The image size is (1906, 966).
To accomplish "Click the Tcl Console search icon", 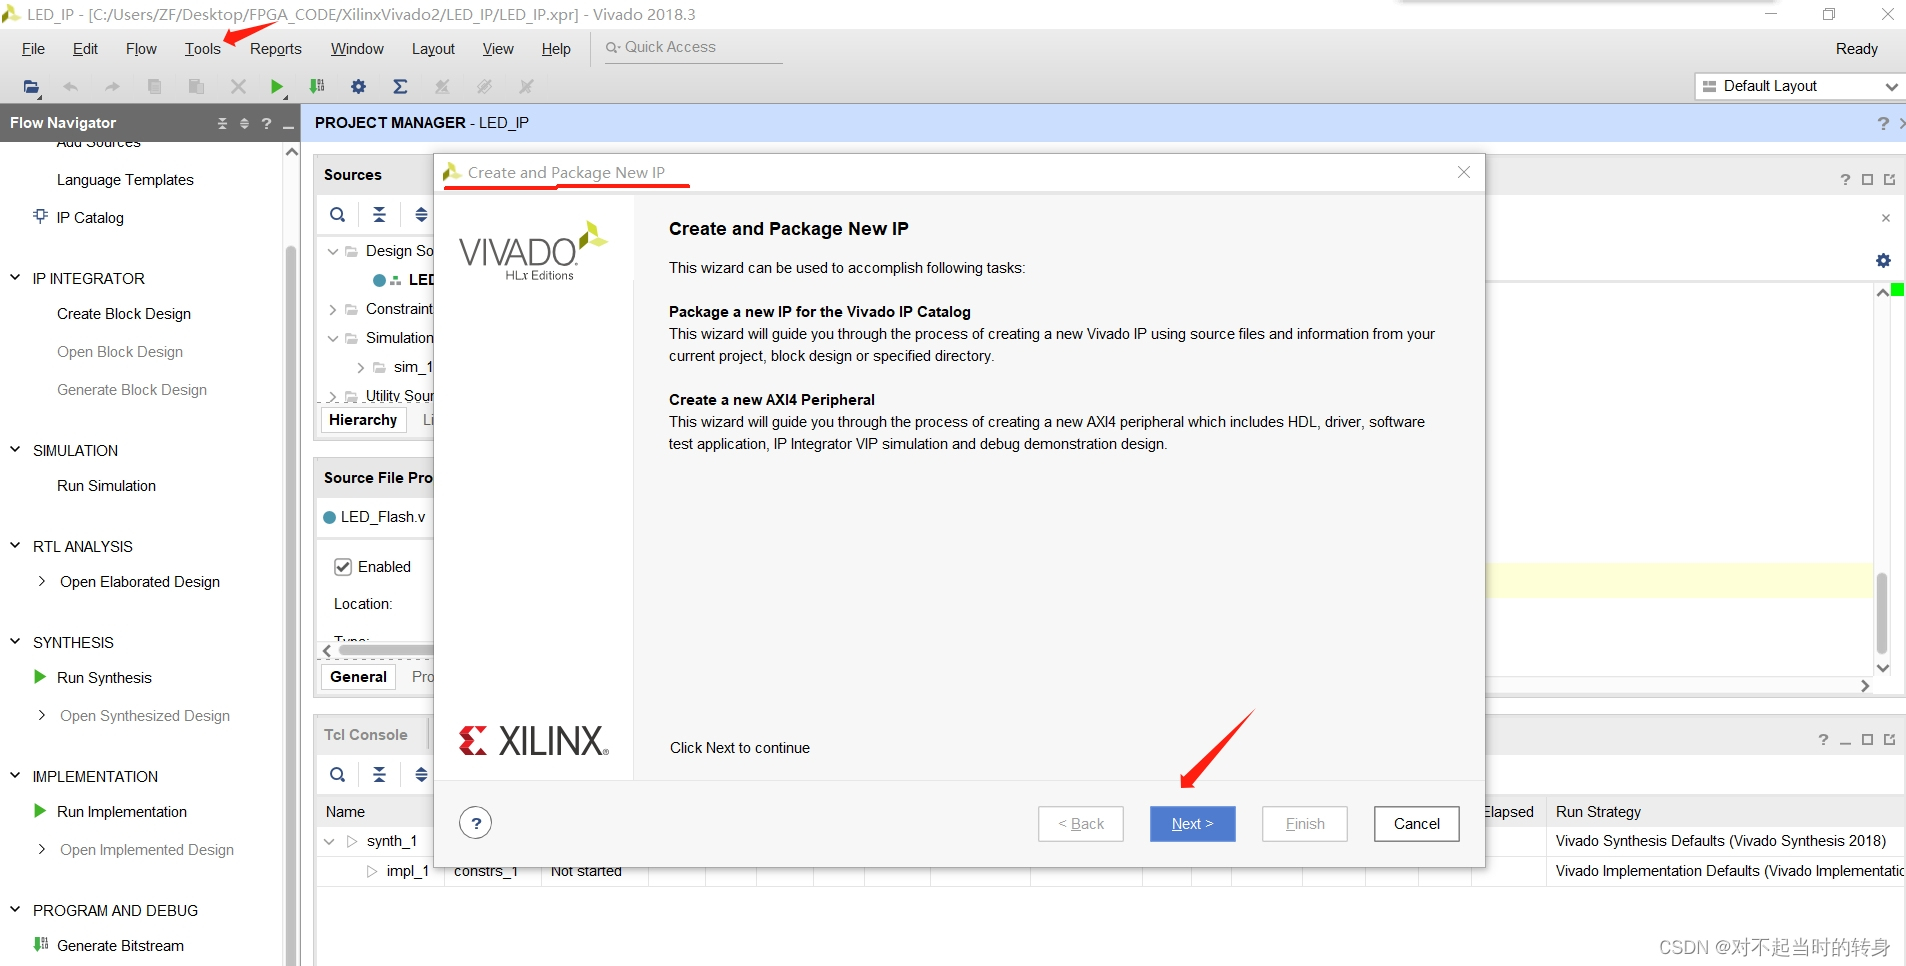I will pyautogui.click(x=338, y=775).
